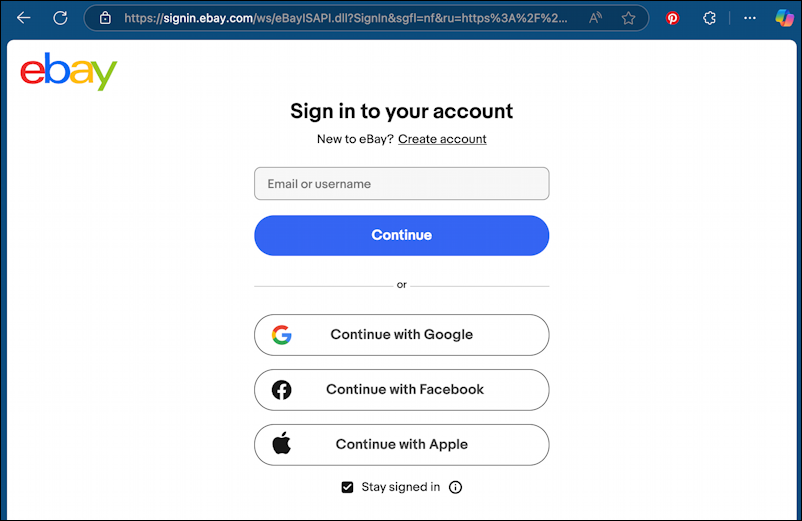Show info about Stay signed in
The width and height of the screenshot is (802, 521).
coord(456,487)
